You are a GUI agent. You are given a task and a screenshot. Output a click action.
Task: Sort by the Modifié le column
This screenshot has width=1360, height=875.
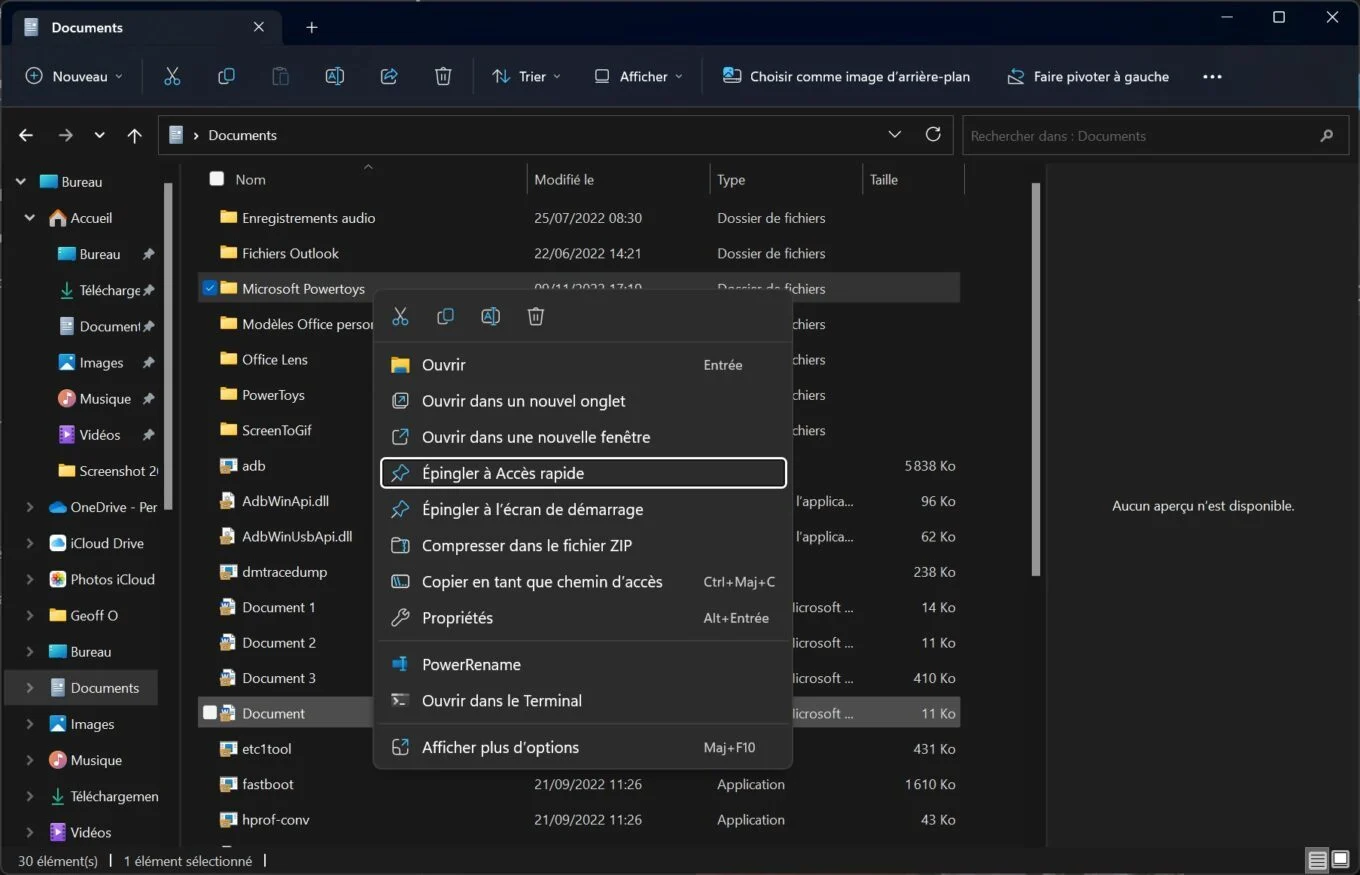(617, 180)
